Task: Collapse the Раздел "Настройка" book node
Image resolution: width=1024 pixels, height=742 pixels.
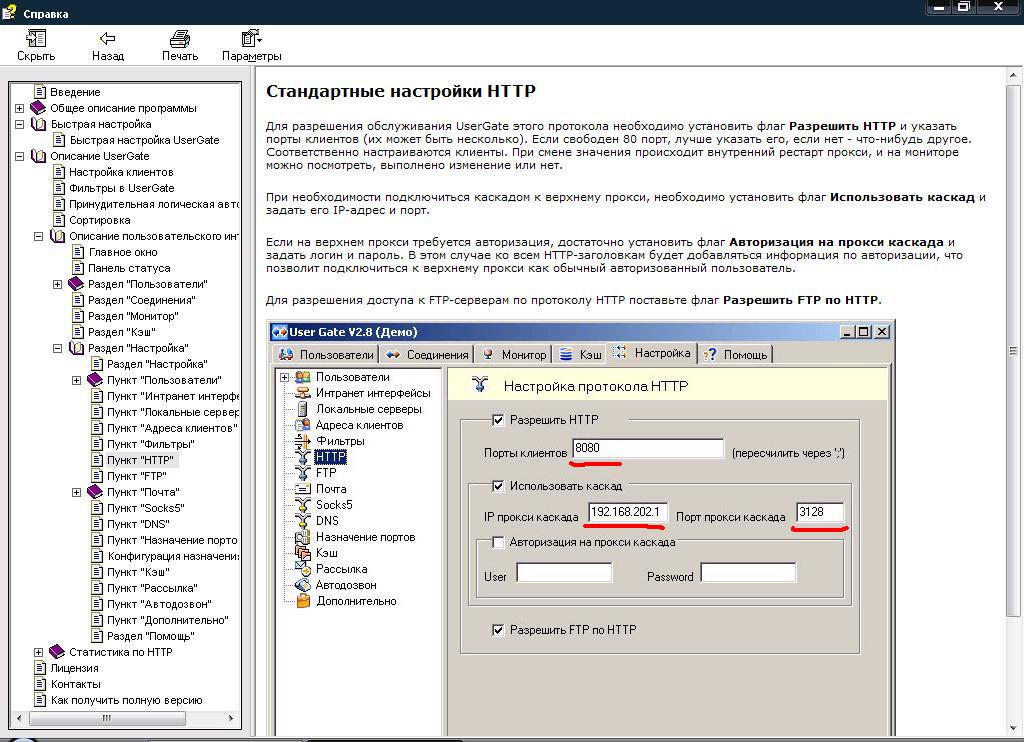Action: (x=57, y=348)
